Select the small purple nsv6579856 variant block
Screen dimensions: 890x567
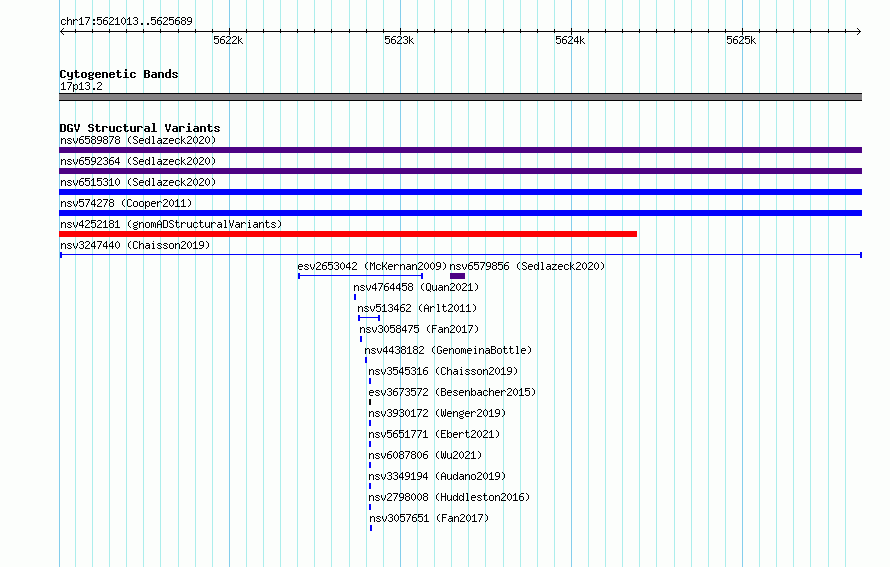click(x=457, y=276)
